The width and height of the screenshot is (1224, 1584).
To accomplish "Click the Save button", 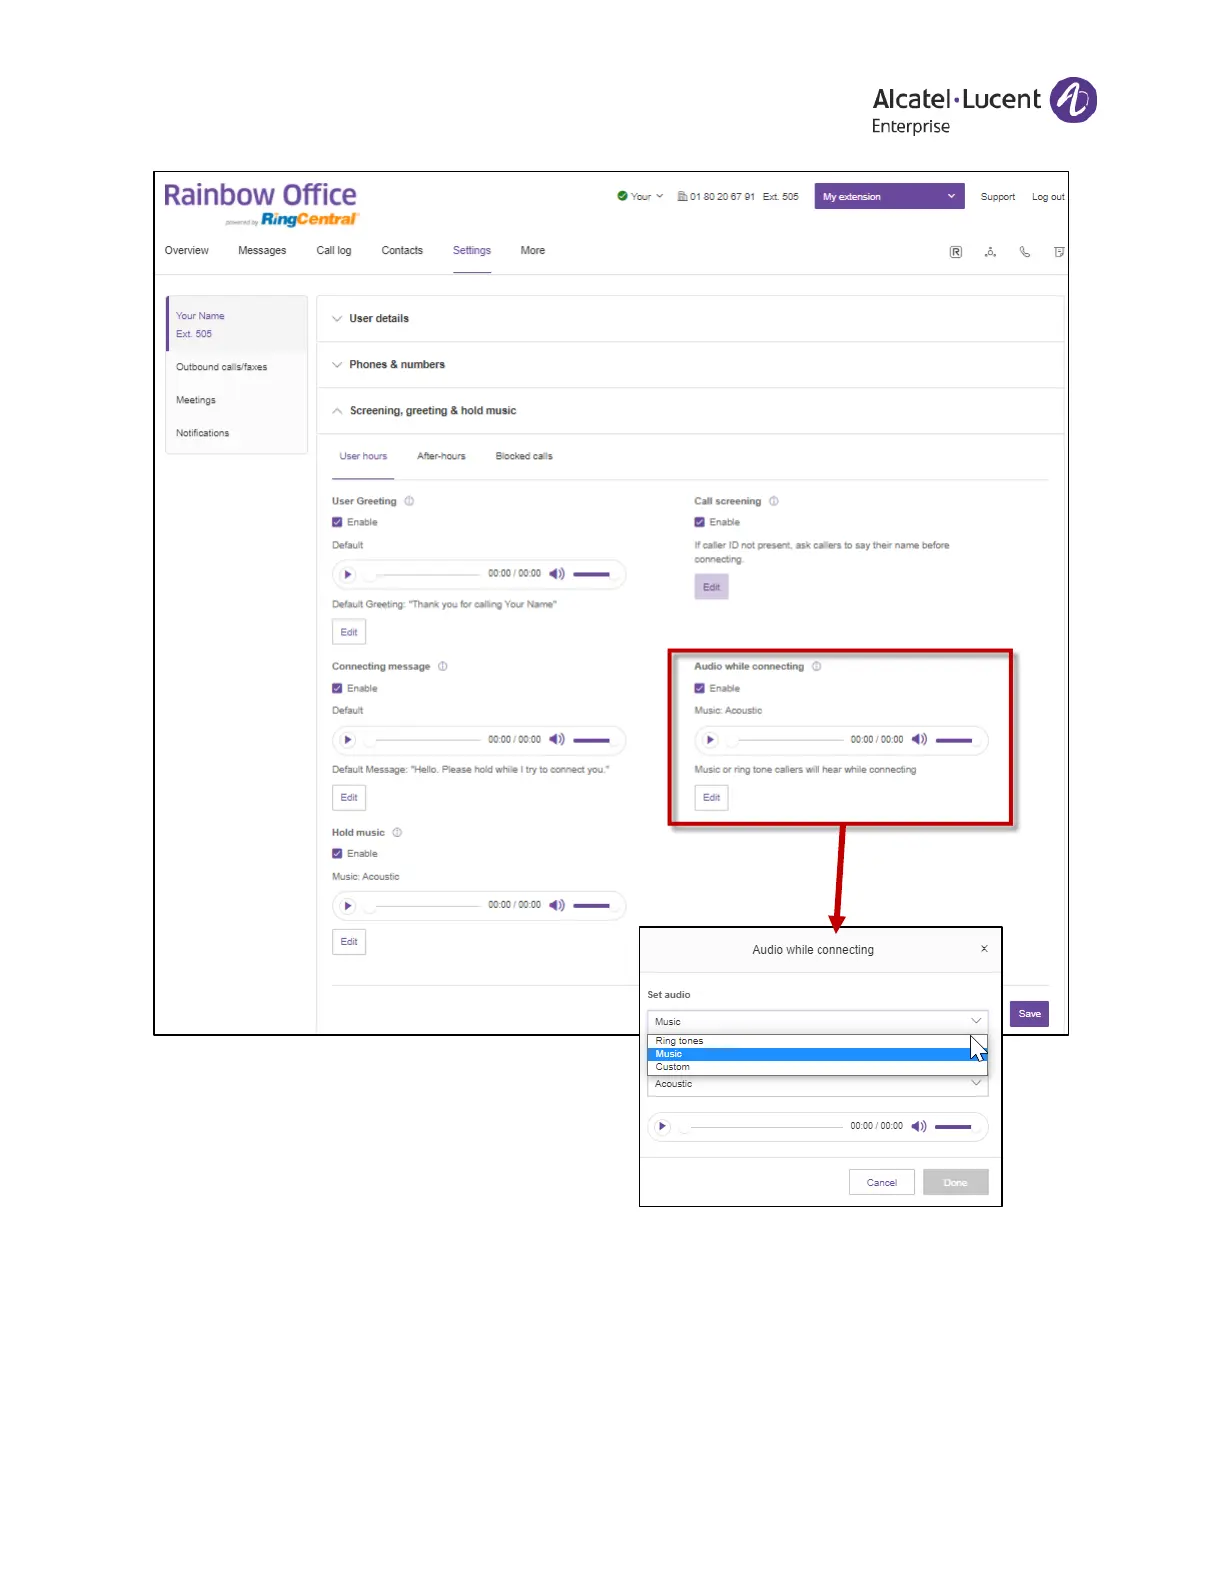I will click(1029, 1014).
